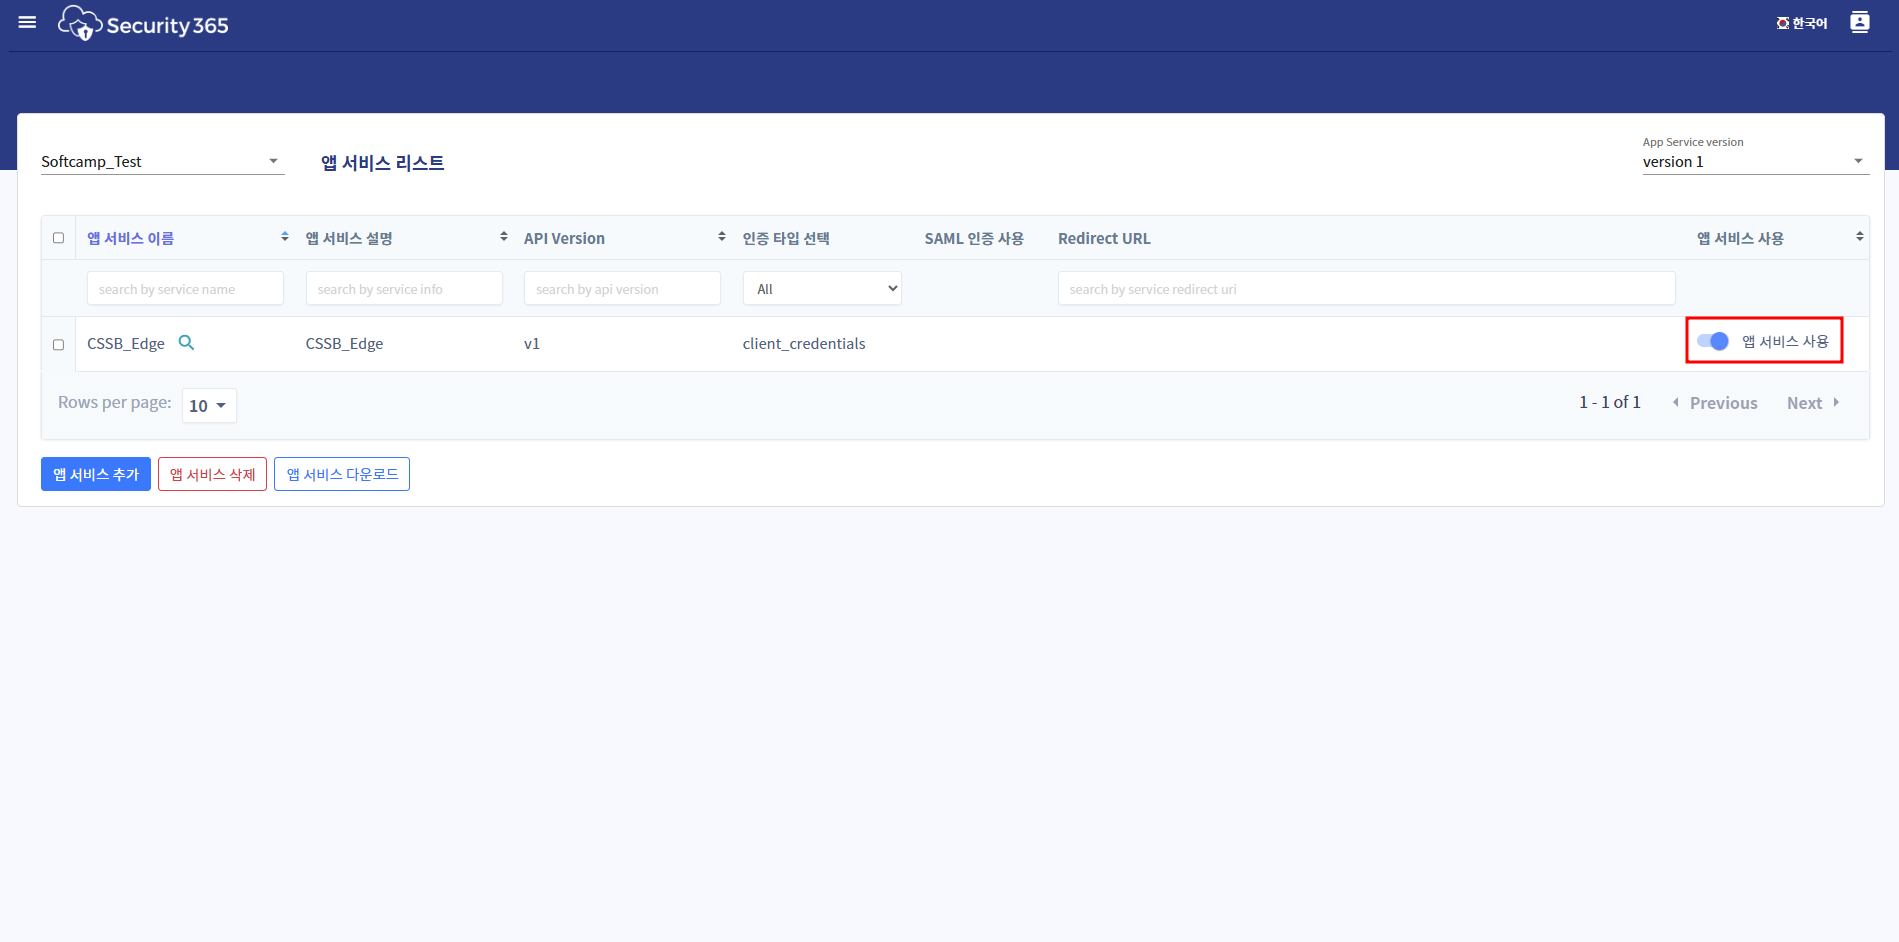Screen dimensions: 1899x942
Task: Sort by API Version column arrows
Action: click(721, 237)
